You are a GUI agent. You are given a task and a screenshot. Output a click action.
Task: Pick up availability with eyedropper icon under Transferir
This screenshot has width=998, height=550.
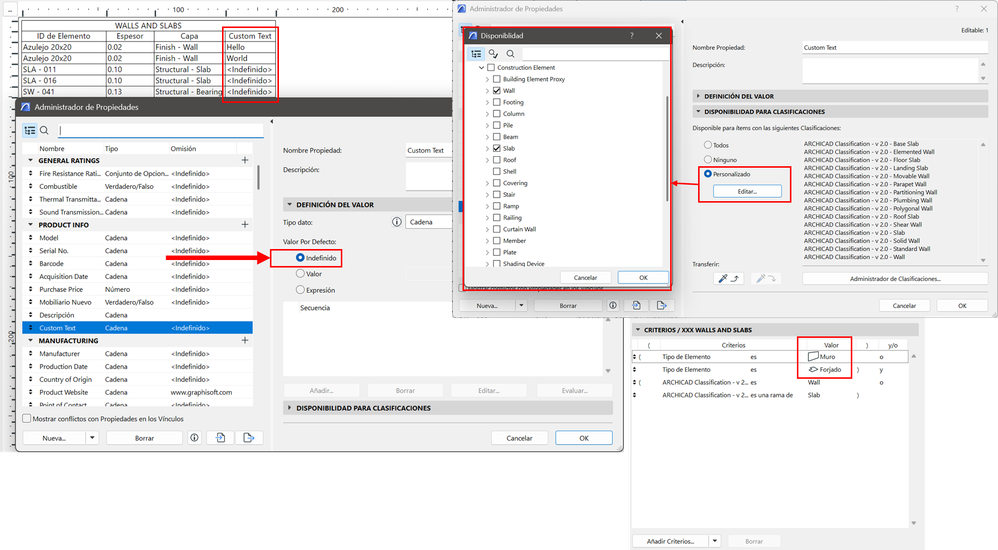(727, 279)
